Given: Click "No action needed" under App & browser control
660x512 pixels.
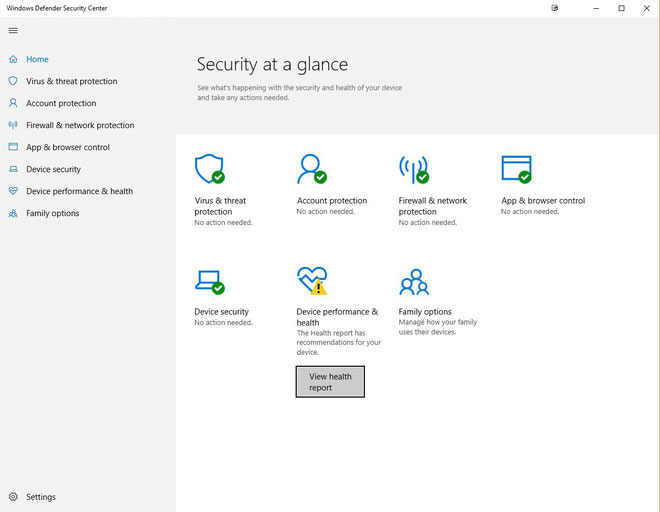Looking at the screenshot, I should [x=530, y=212].
